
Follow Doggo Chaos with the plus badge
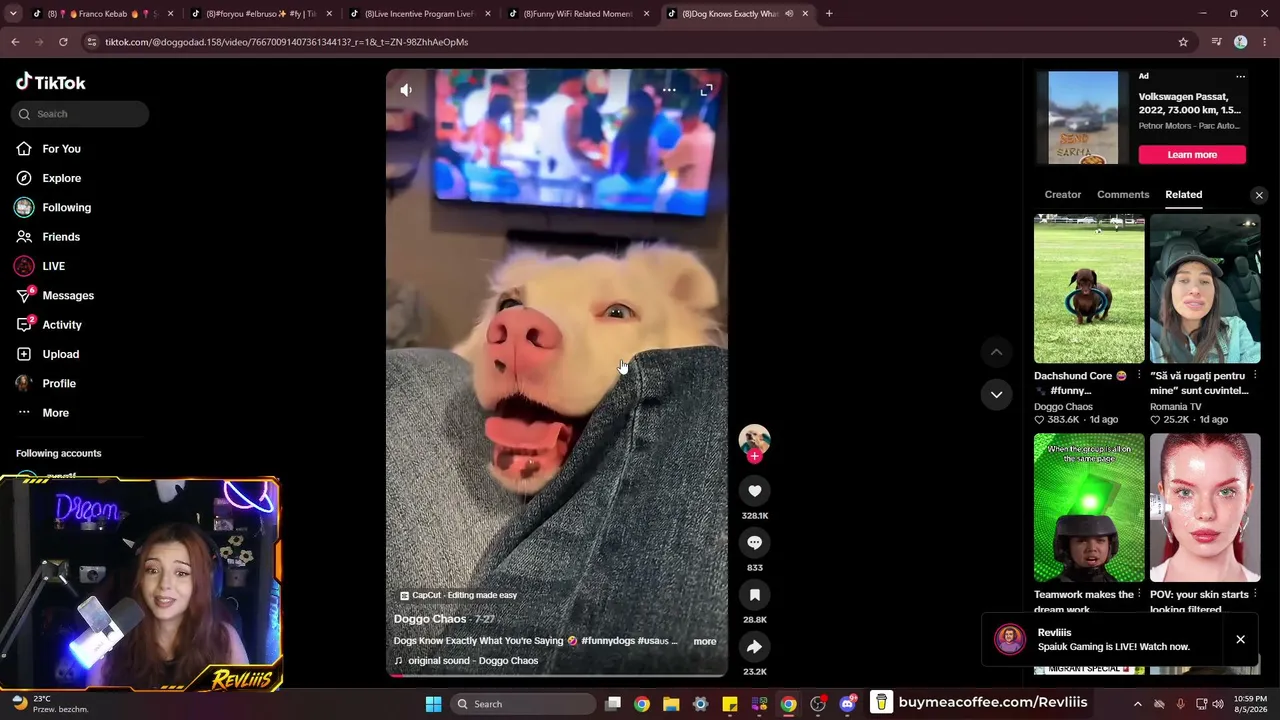click(754, 456)
